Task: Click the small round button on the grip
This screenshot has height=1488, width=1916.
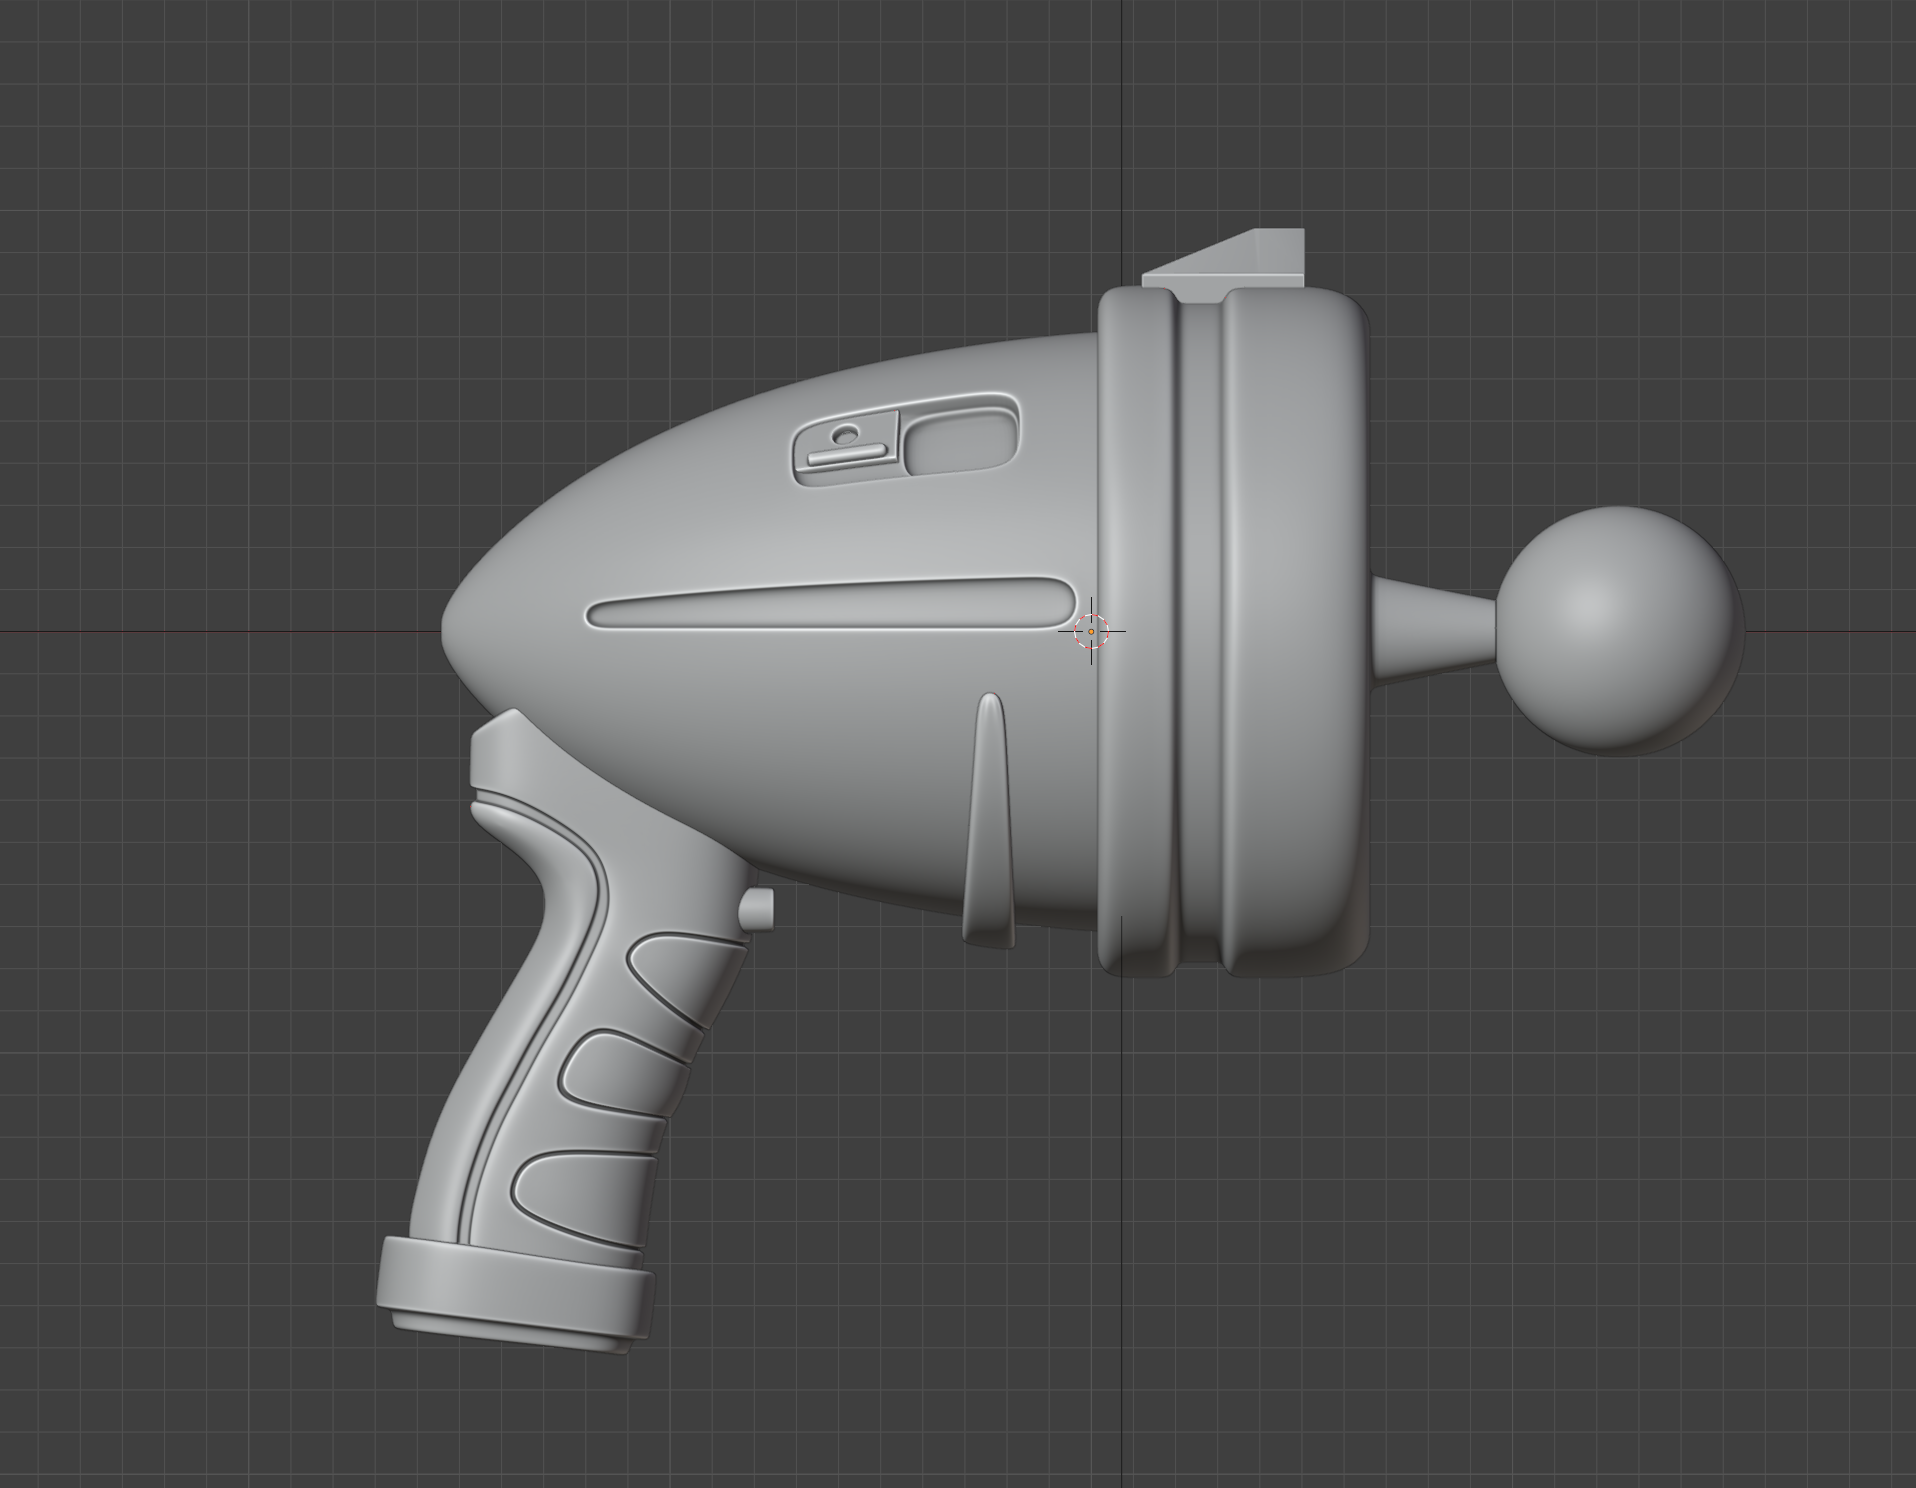Action: pos(757,909)
